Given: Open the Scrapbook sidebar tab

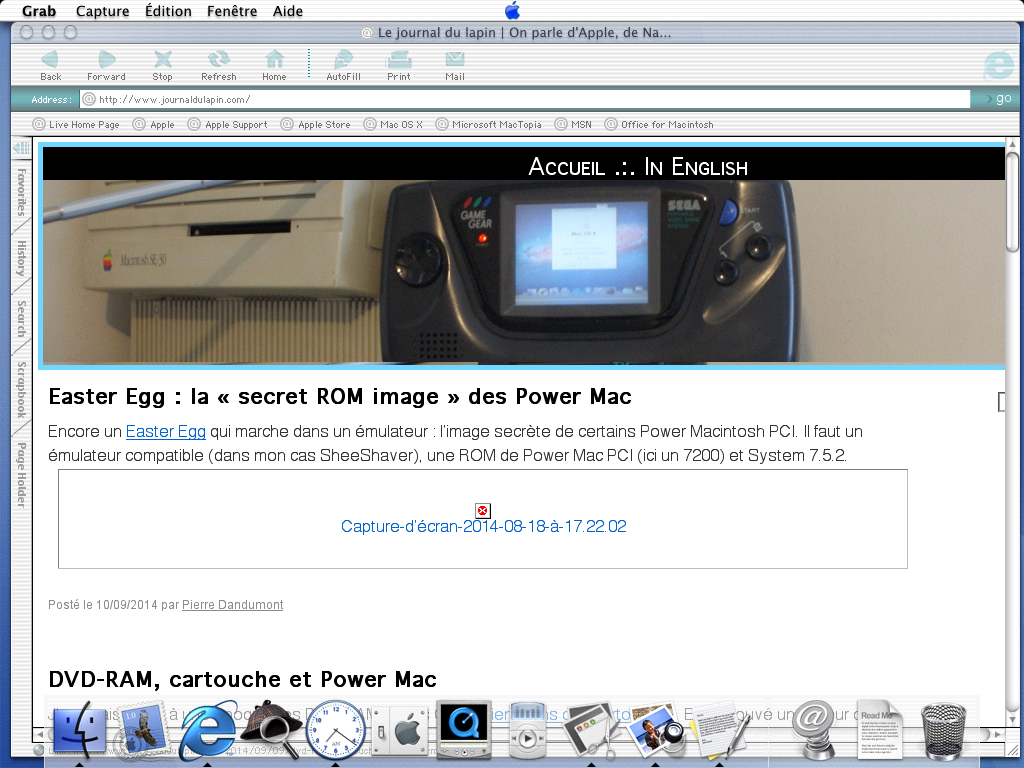Looking at the screenshot, I should 22,389.
